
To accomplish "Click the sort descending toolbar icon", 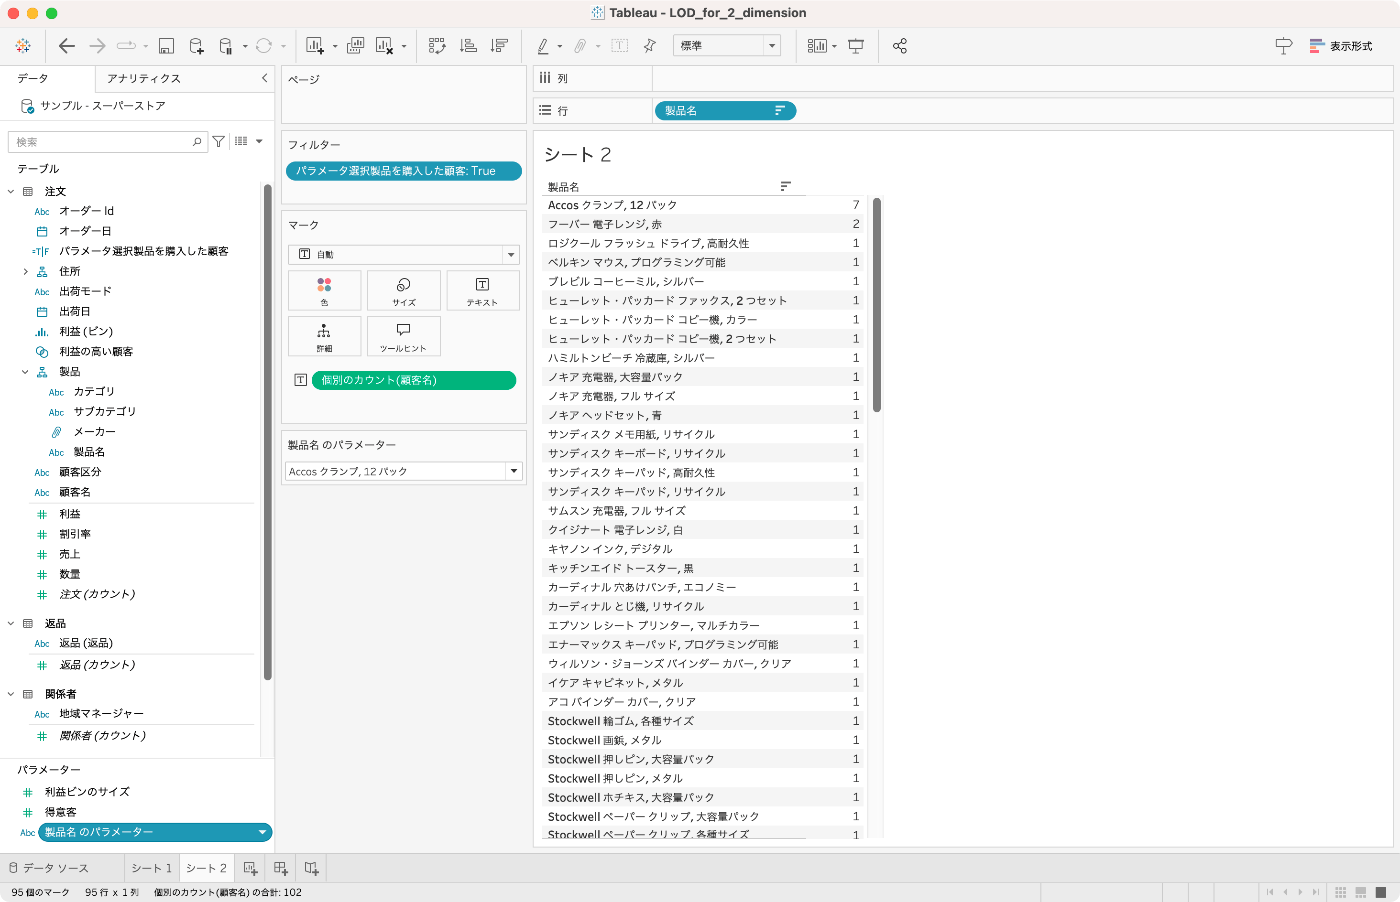I will click(x=499, y=46).
